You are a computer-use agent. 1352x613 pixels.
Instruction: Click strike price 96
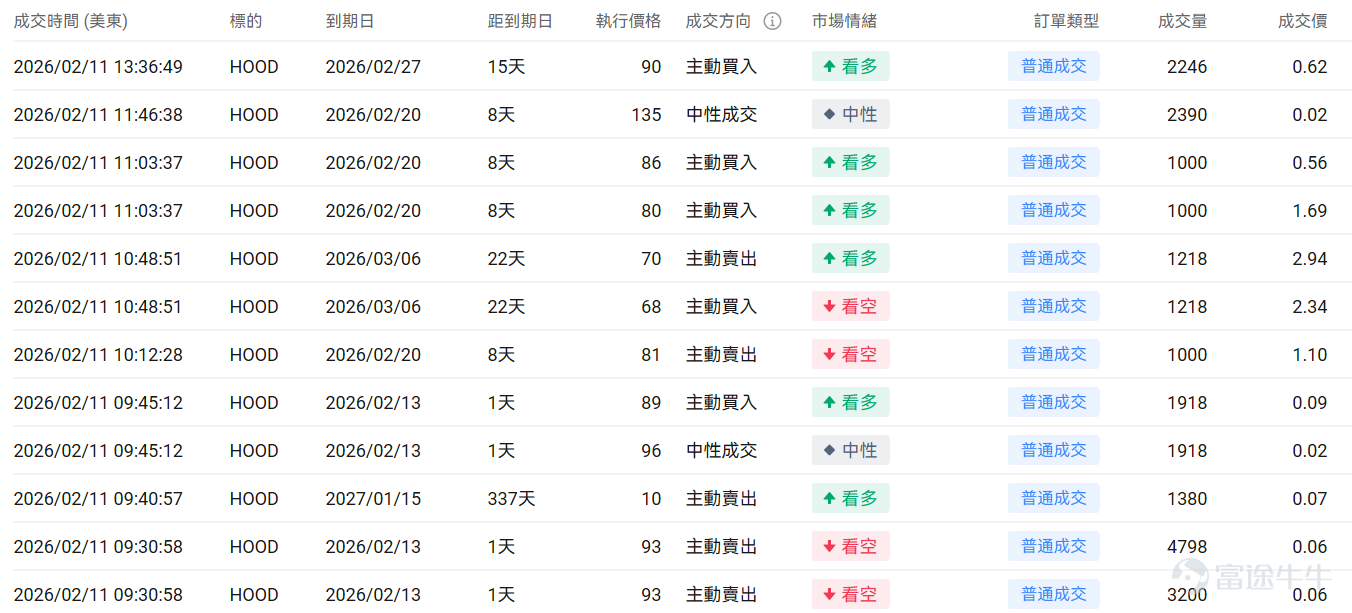tap(652, 451)
